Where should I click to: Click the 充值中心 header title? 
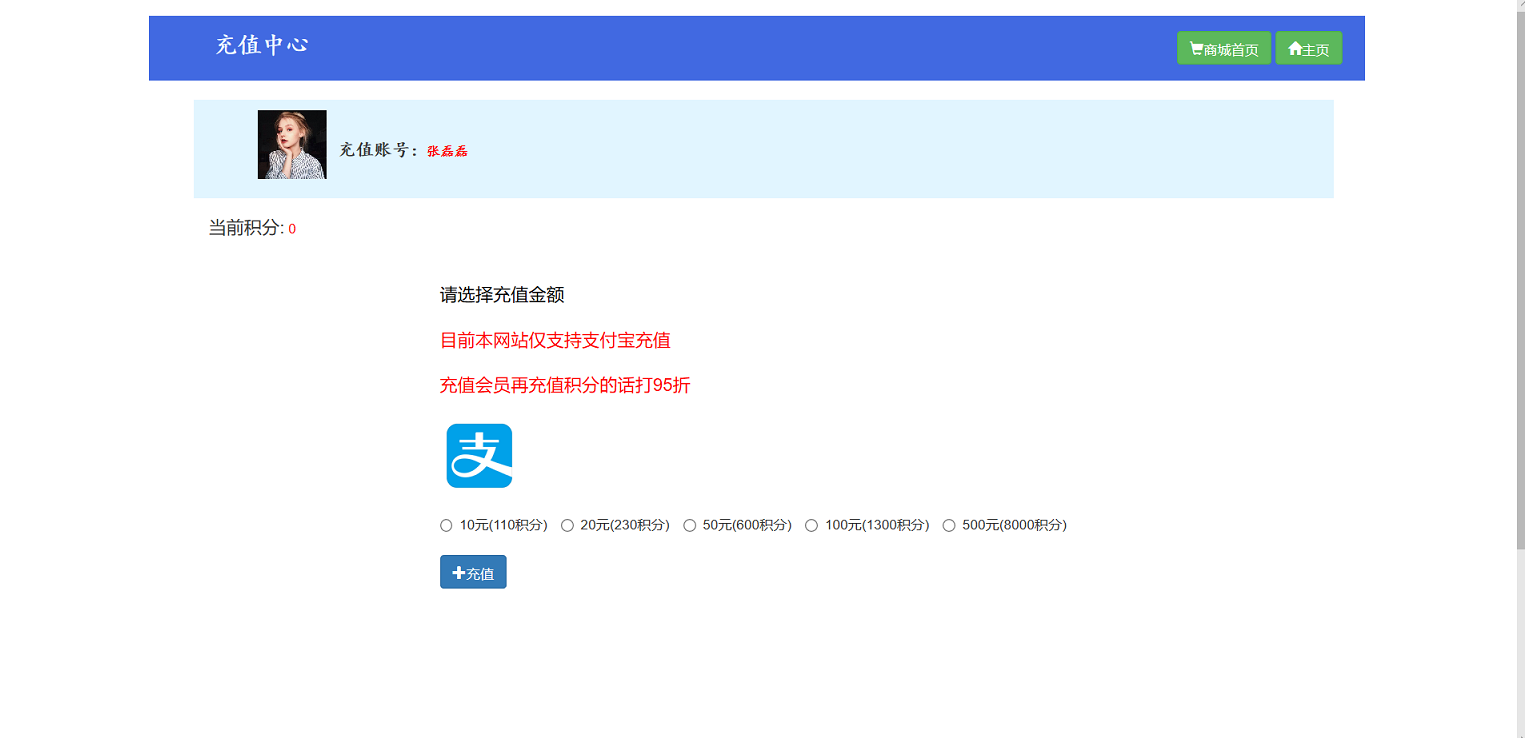click(262, 45)
